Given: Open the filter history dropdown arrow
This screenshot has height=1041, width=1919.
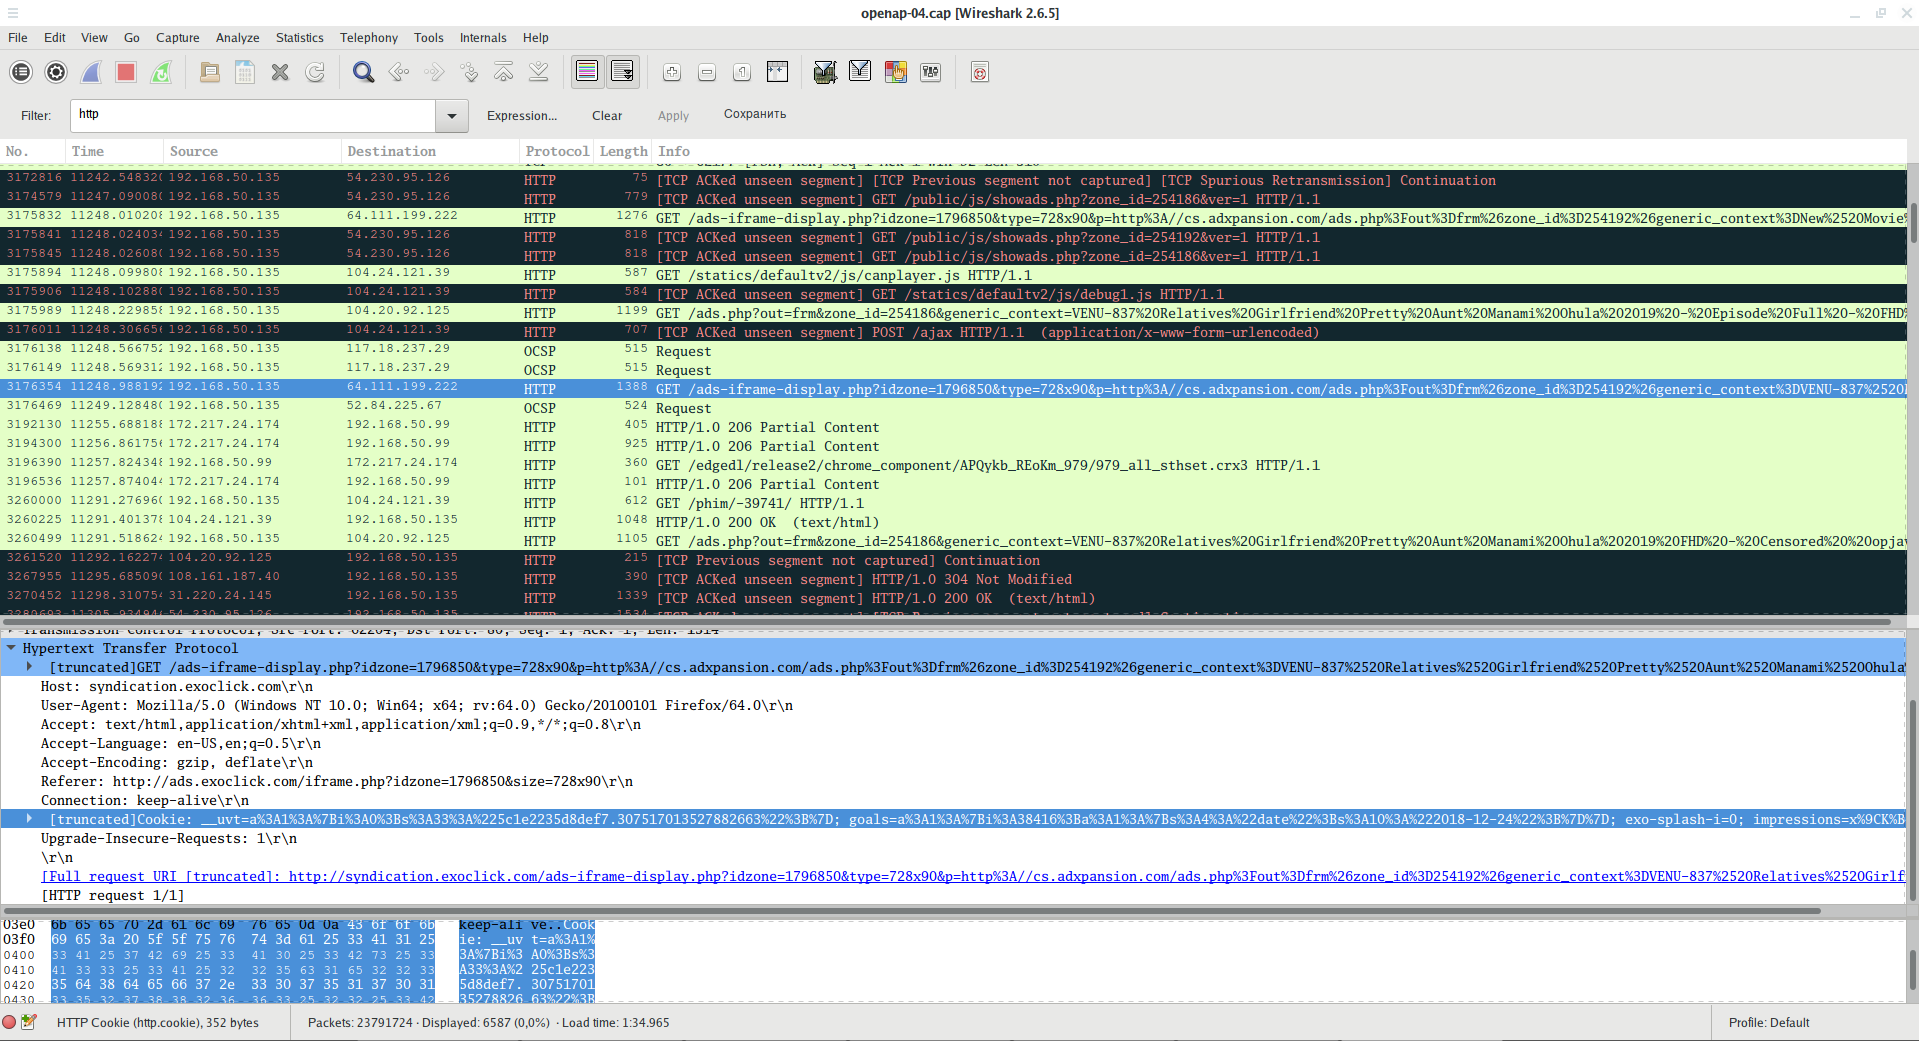Looking at the screenshot, I should coord(451,116).
